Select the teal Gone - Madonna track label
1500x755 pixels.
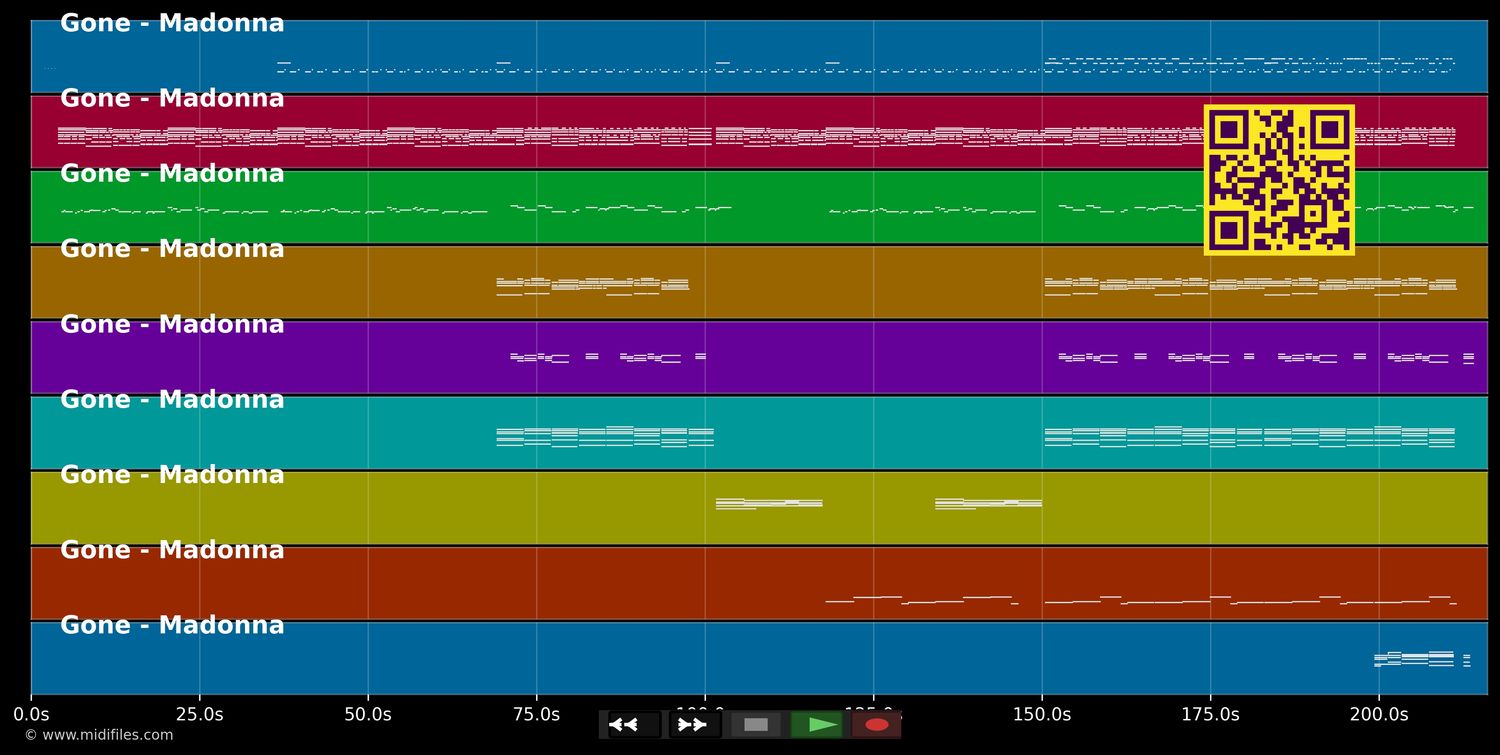pyautogui.click(x=172, y=400)
